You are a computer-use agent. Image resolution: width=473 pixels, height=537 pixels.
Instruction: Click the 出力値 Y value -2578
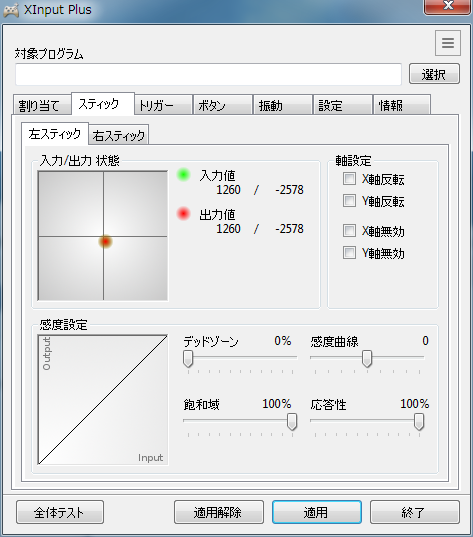[x=289, y=229]
